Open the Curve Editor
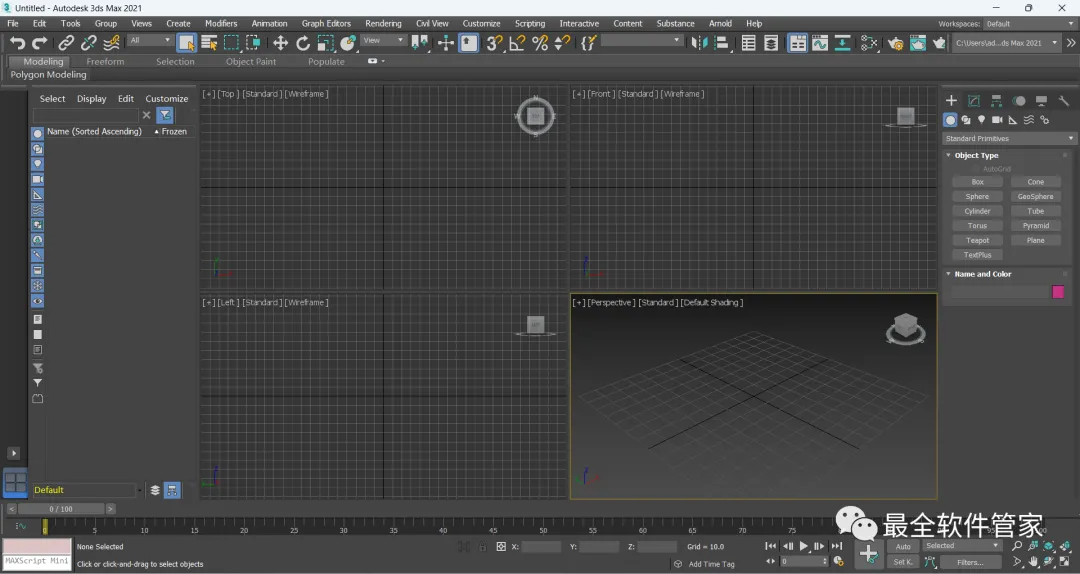1080x574 pixels. (x=820, y=43)
